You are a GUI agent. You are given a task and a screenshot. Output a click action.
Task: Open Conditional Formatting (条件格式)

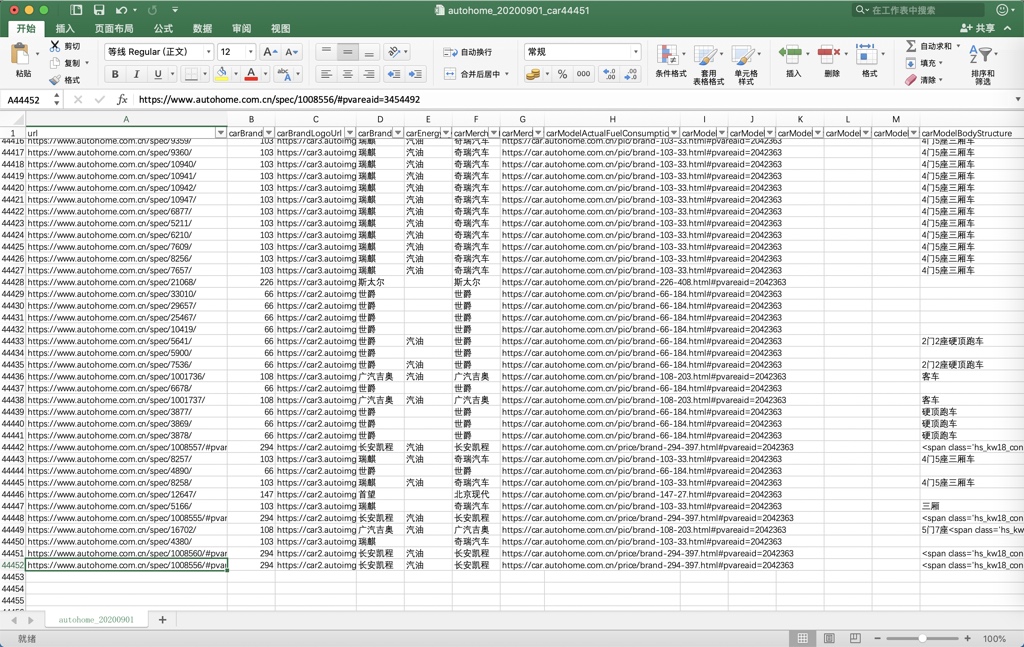(x=671, y=62)
